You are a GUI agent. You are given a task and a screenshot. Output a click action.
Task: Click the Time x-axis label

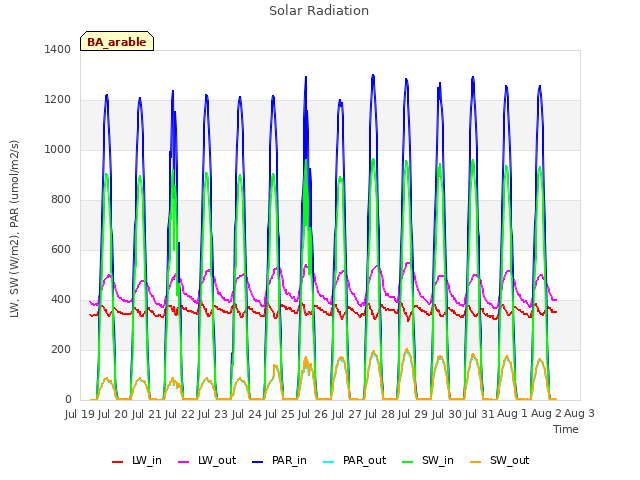point(566,429)
